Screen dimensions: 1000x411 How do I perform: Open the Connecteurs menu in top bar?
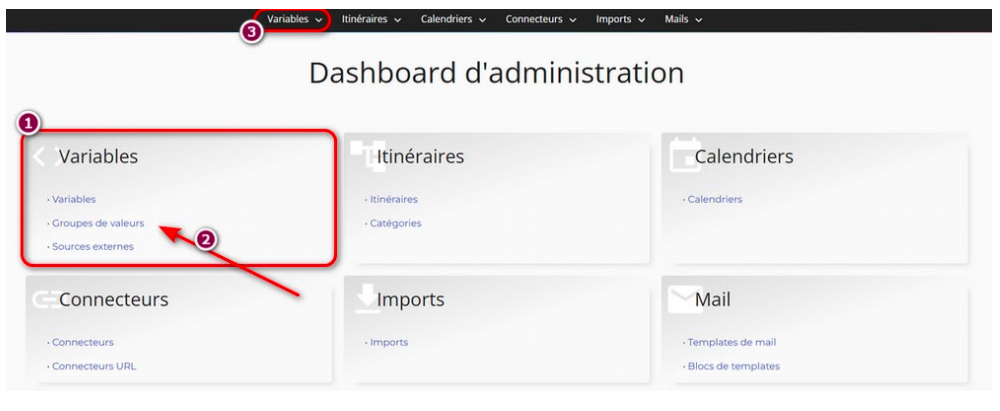tap(541, 19)
